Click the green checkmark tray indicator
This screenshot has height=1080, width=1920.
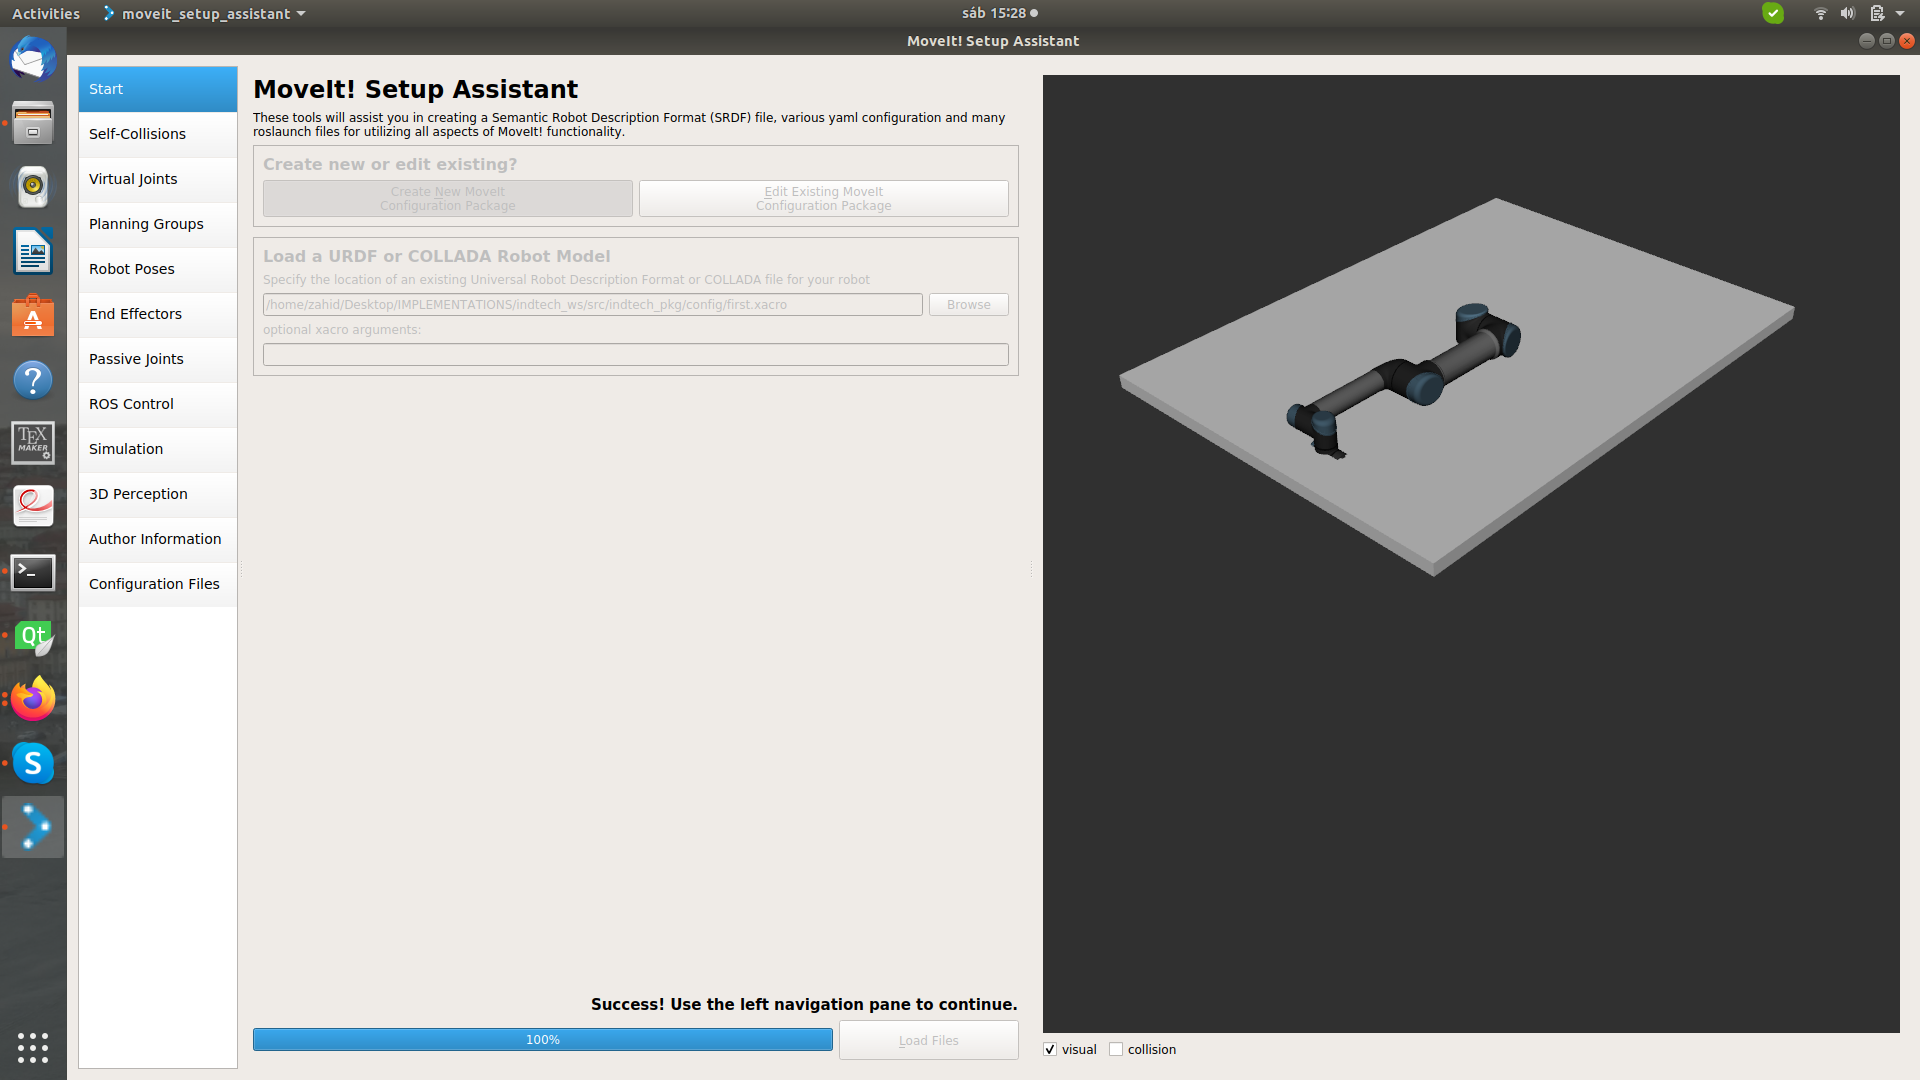click(x=1773, y=13)
